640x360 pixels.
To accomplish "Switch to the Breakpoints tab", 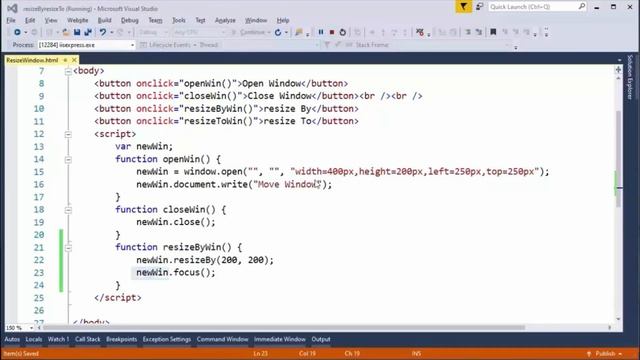I will pyautogui.click(x=121, y=339).
